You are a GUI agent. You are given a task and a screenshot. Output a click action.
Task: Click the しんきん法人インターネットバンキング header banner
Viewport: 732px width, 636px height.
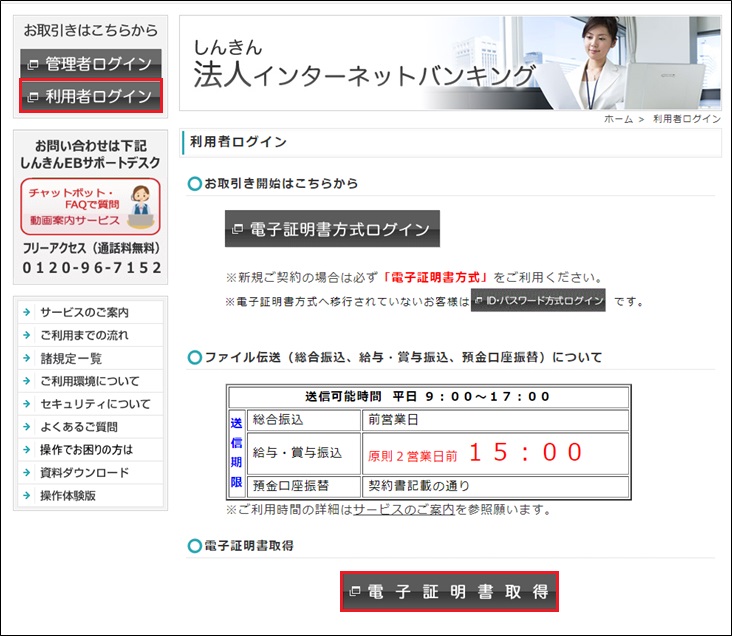tap(450, 62)
